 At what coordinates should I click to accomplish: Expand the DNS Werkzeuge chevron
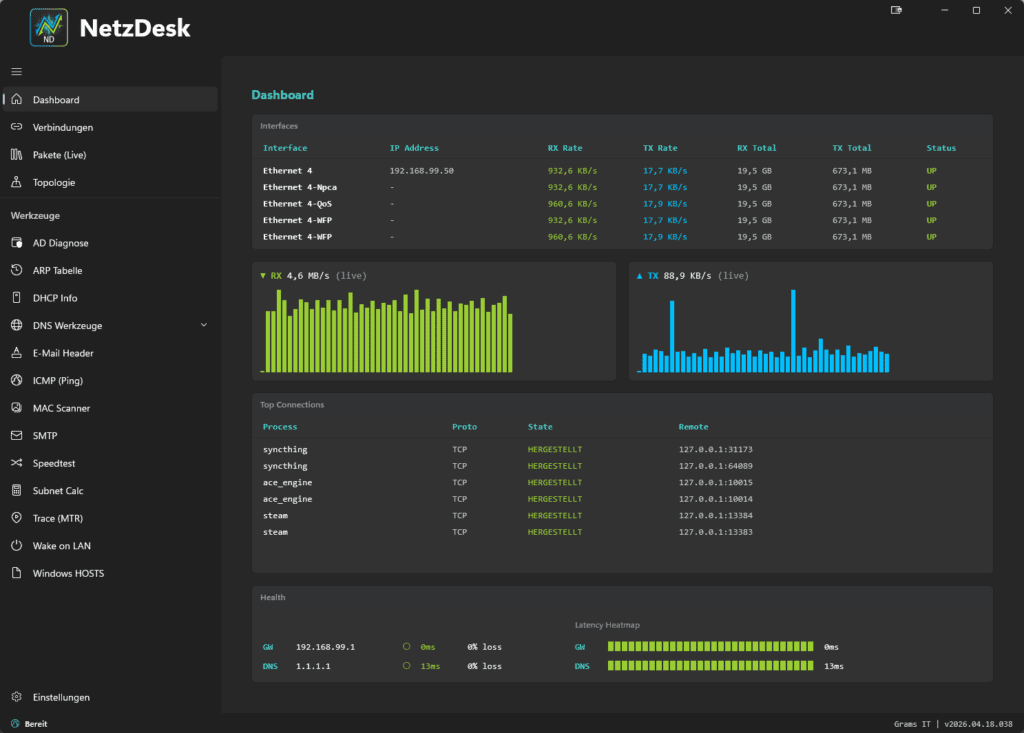(204, 325)
